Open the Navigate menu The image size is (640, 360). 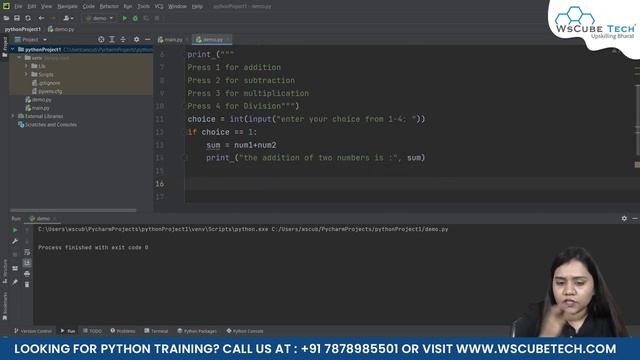[x=67, y=7]
